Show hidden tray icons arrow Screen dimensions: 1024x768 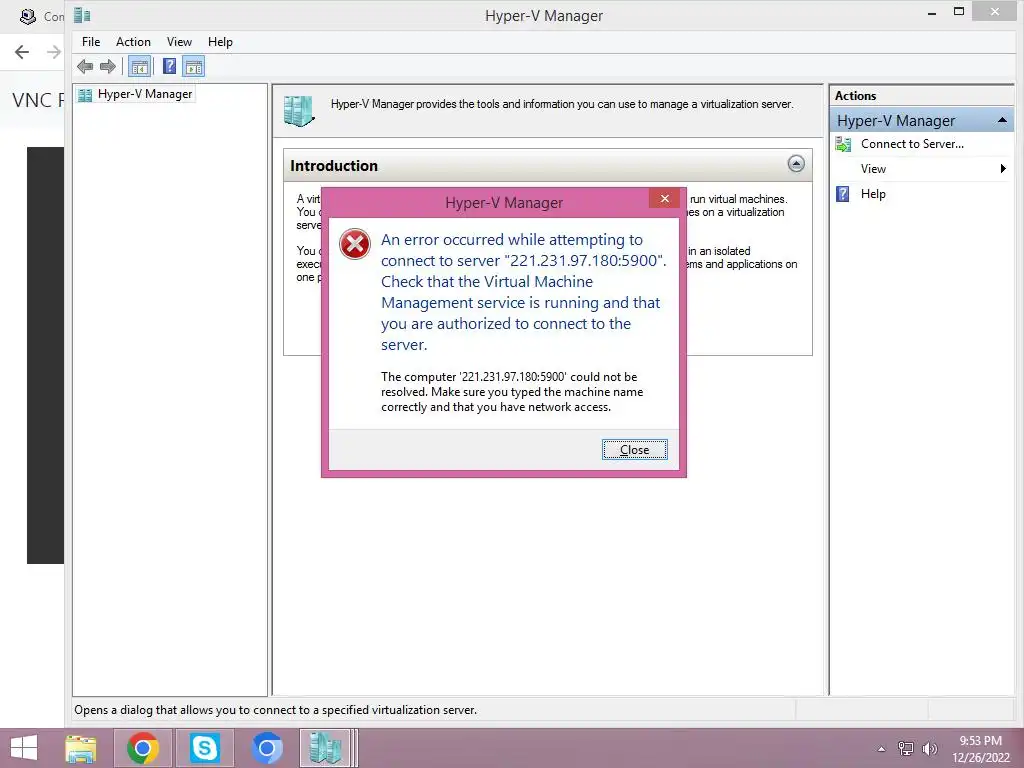(x=882, y=749)
